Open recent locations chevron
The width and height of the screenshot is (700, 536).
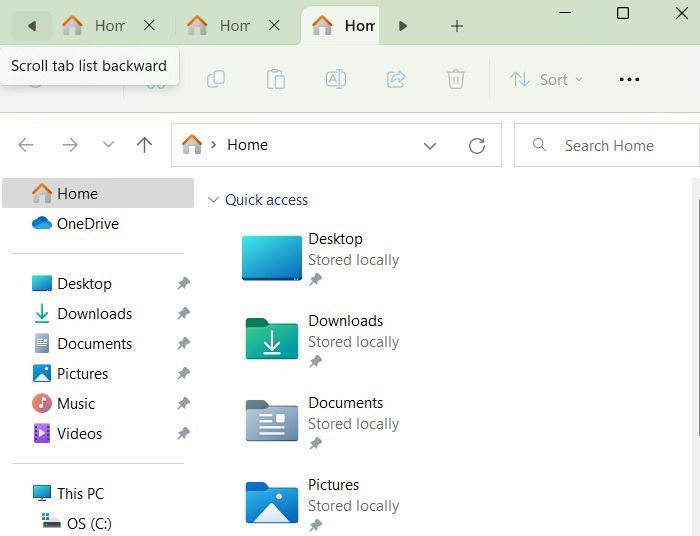point(108,144)
